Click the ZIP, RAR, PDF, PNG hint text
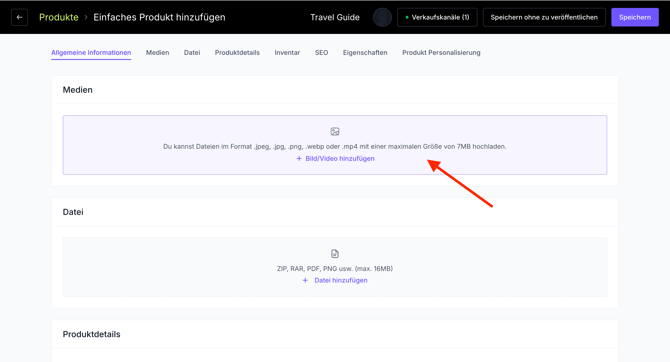This screenshot has width=670, height=362. (335, 268)
